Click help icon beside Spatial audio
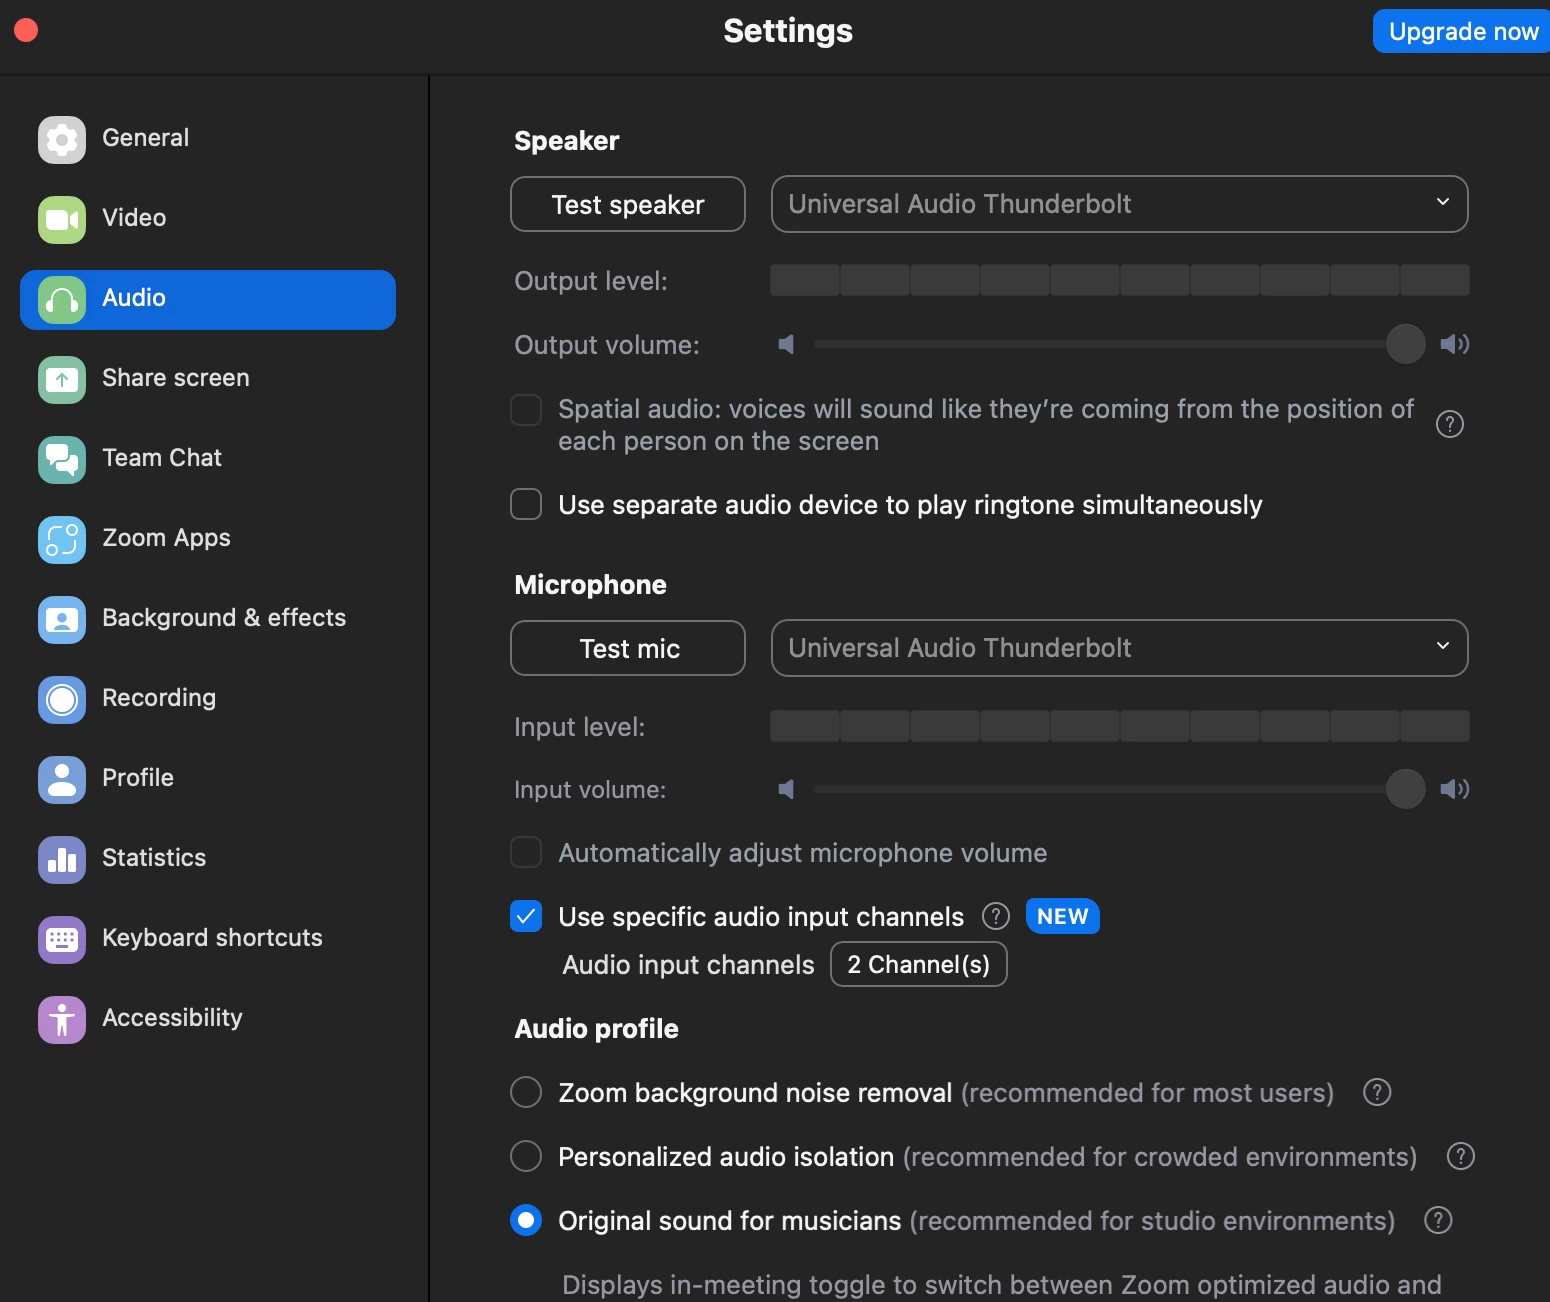The width and height of the screenshot is (1550, 1302). click(x=1449, y=424)
